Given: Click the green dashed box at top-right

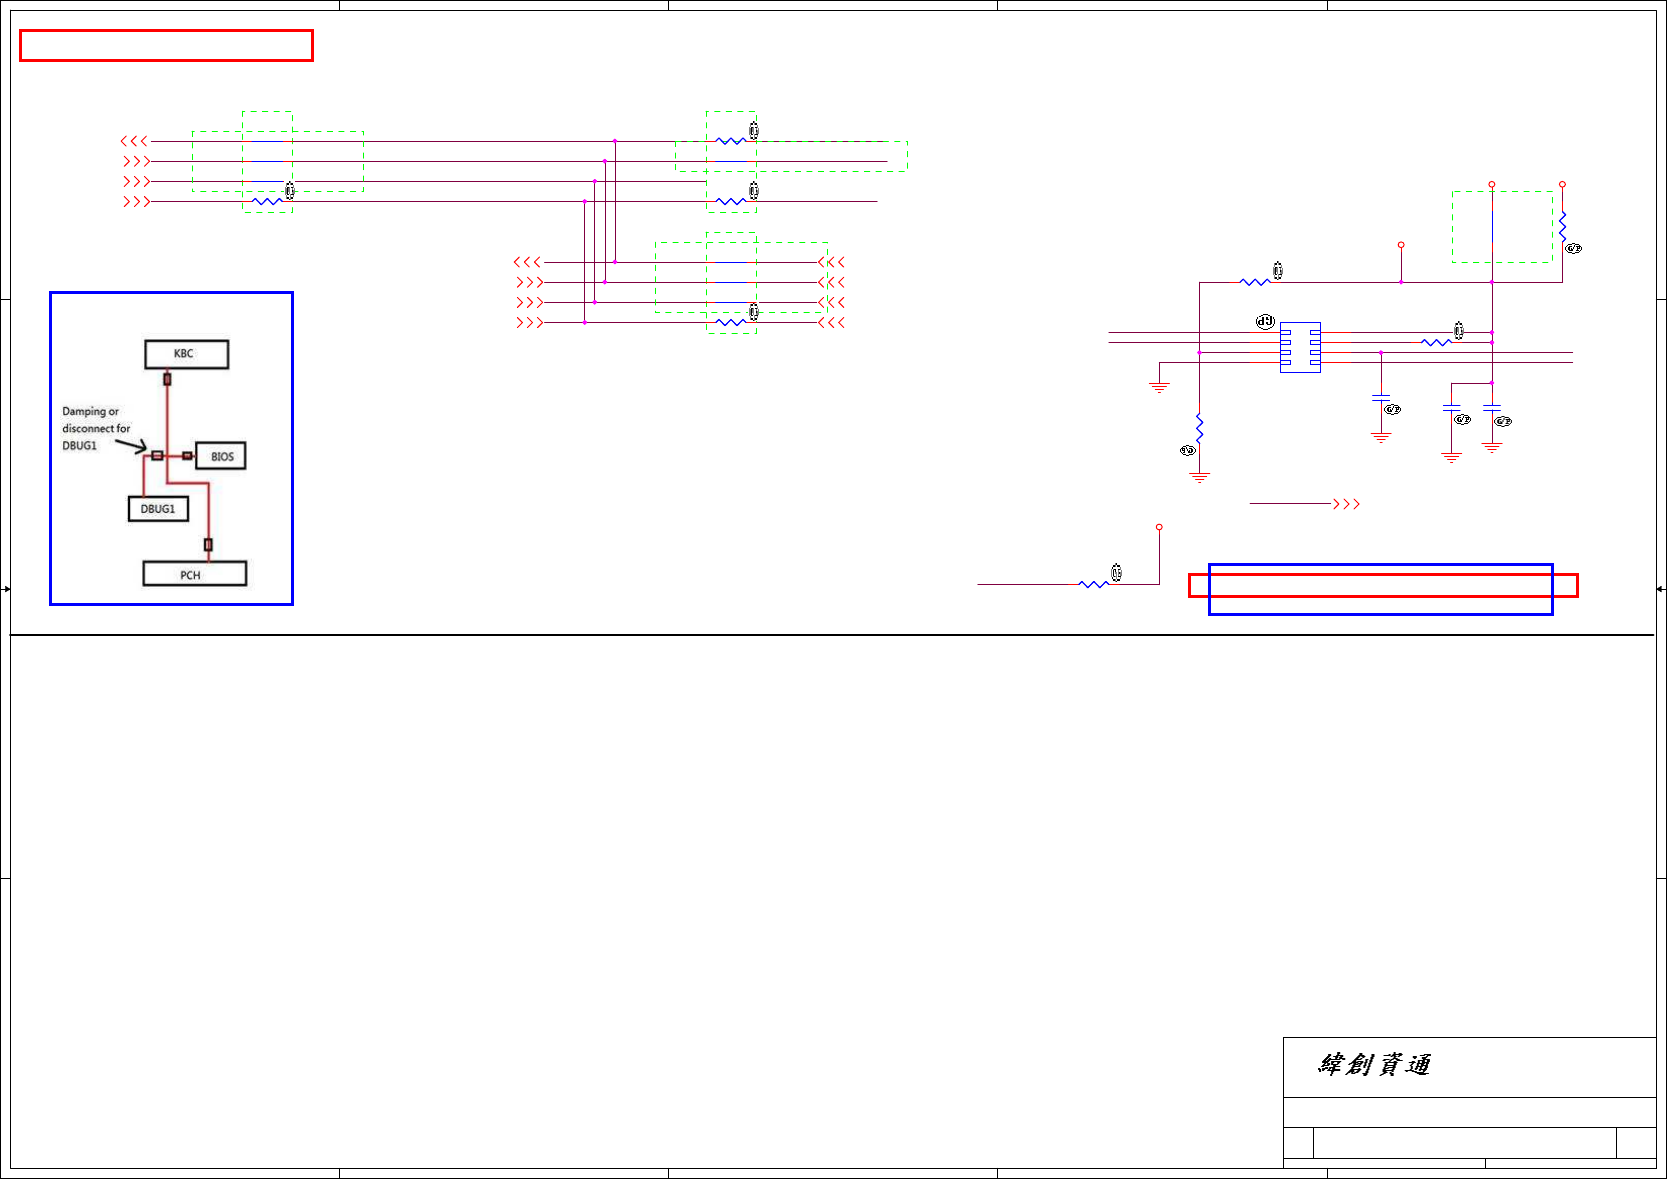Looking at the screenshot, I should pyautogui.click(x=1502, y=227).
